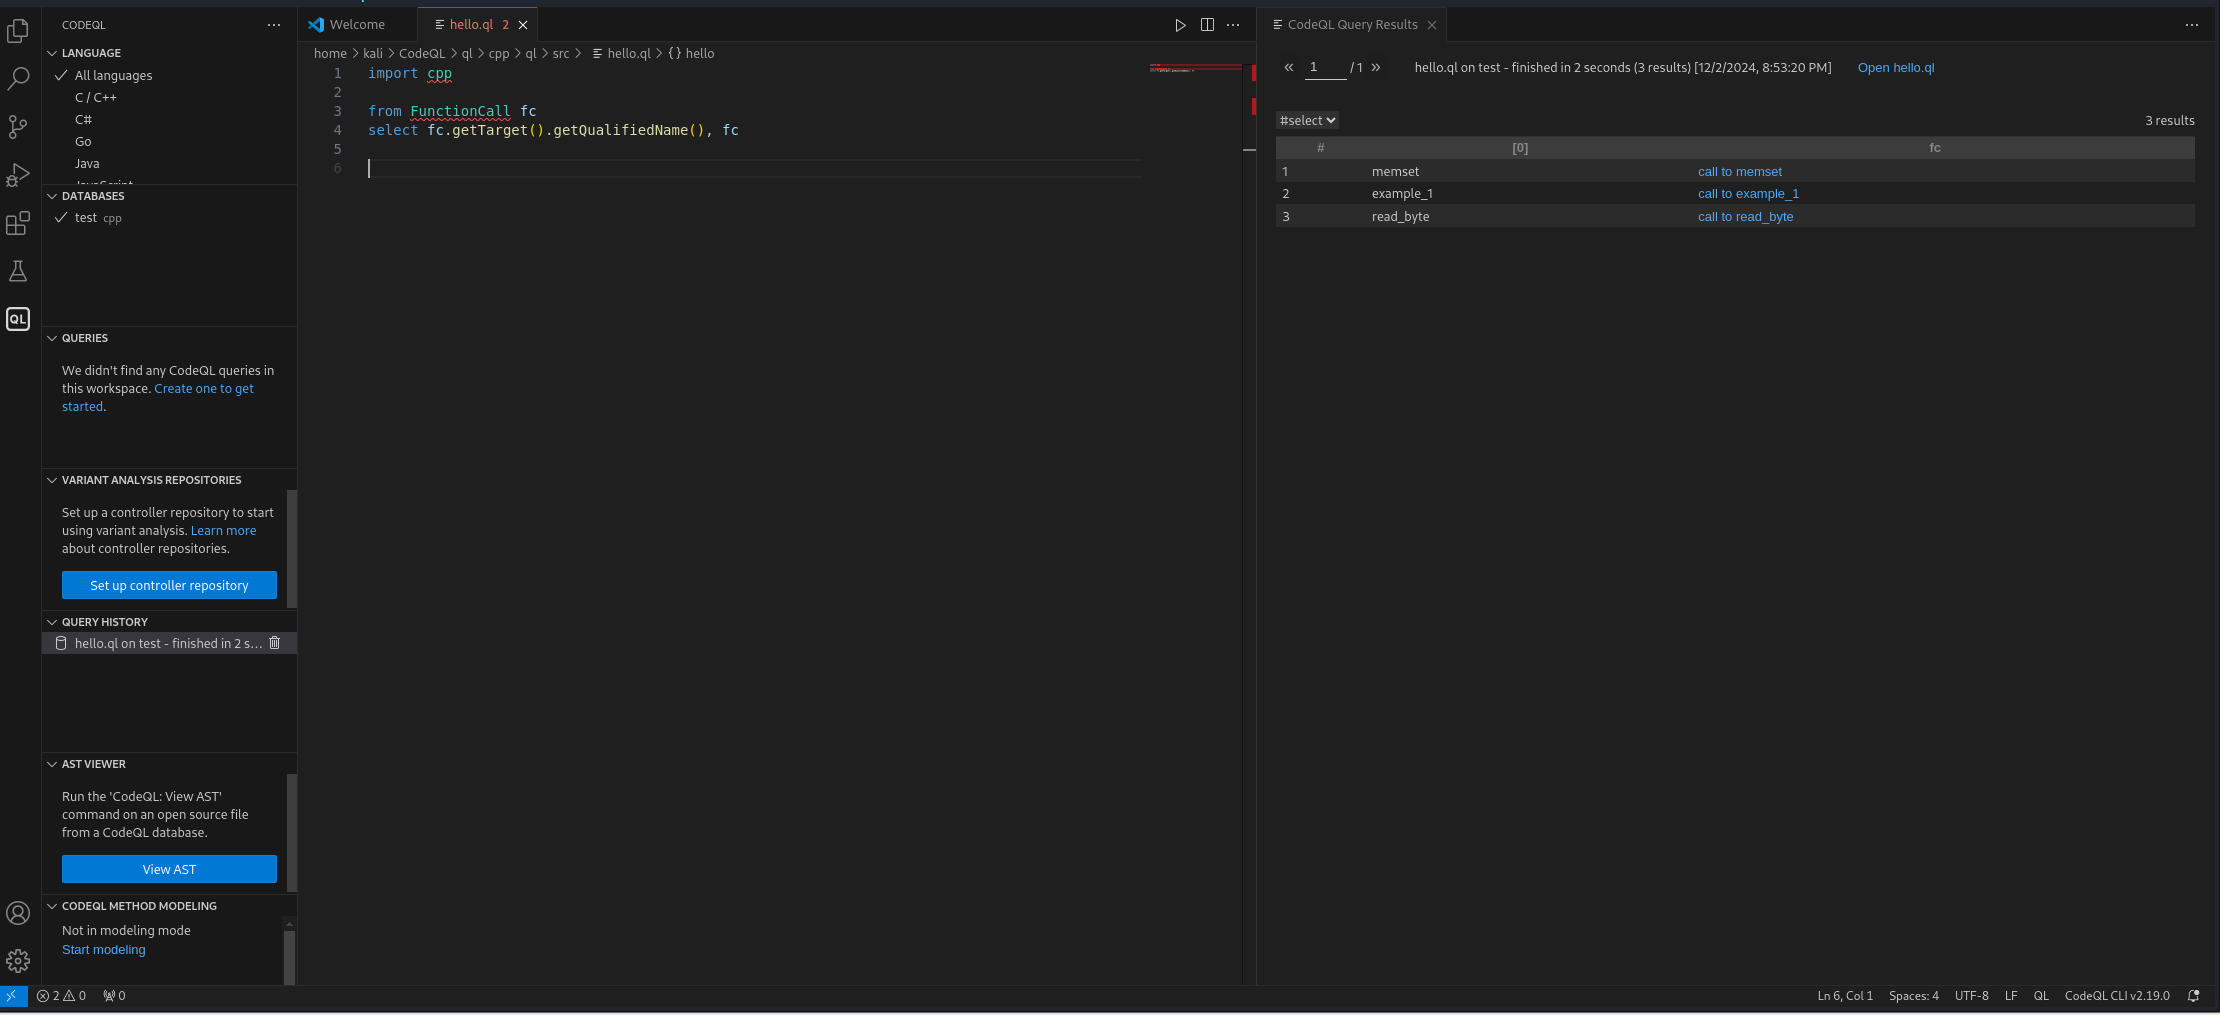
Task: Follow the 'call to memset' result link
Action: pyautogui.click(x=1739, y=172)
